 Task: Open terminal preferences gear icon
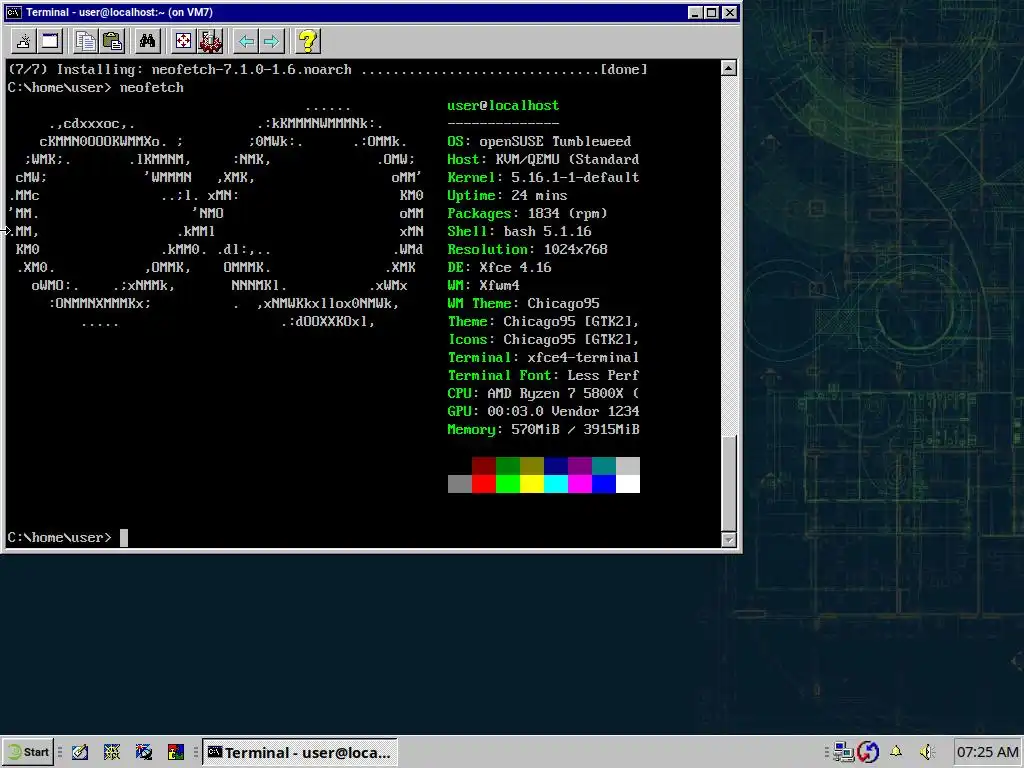coord(210,42)
